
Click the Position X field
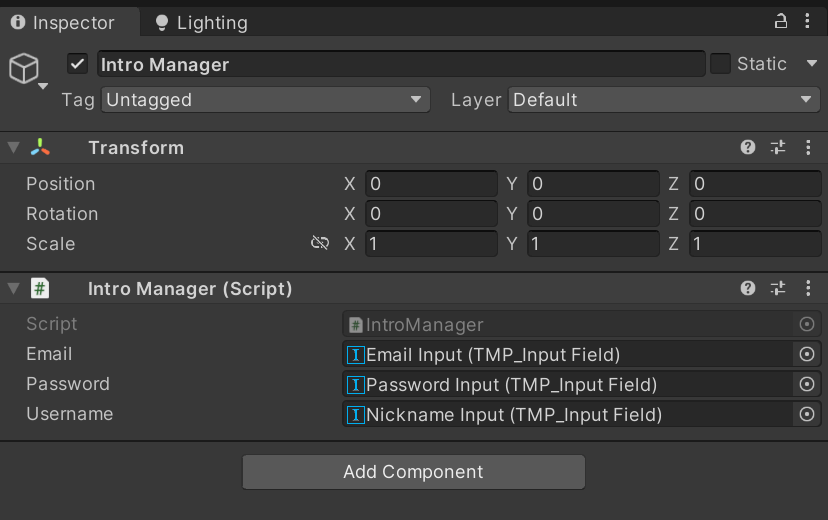(x=431, y=183)
